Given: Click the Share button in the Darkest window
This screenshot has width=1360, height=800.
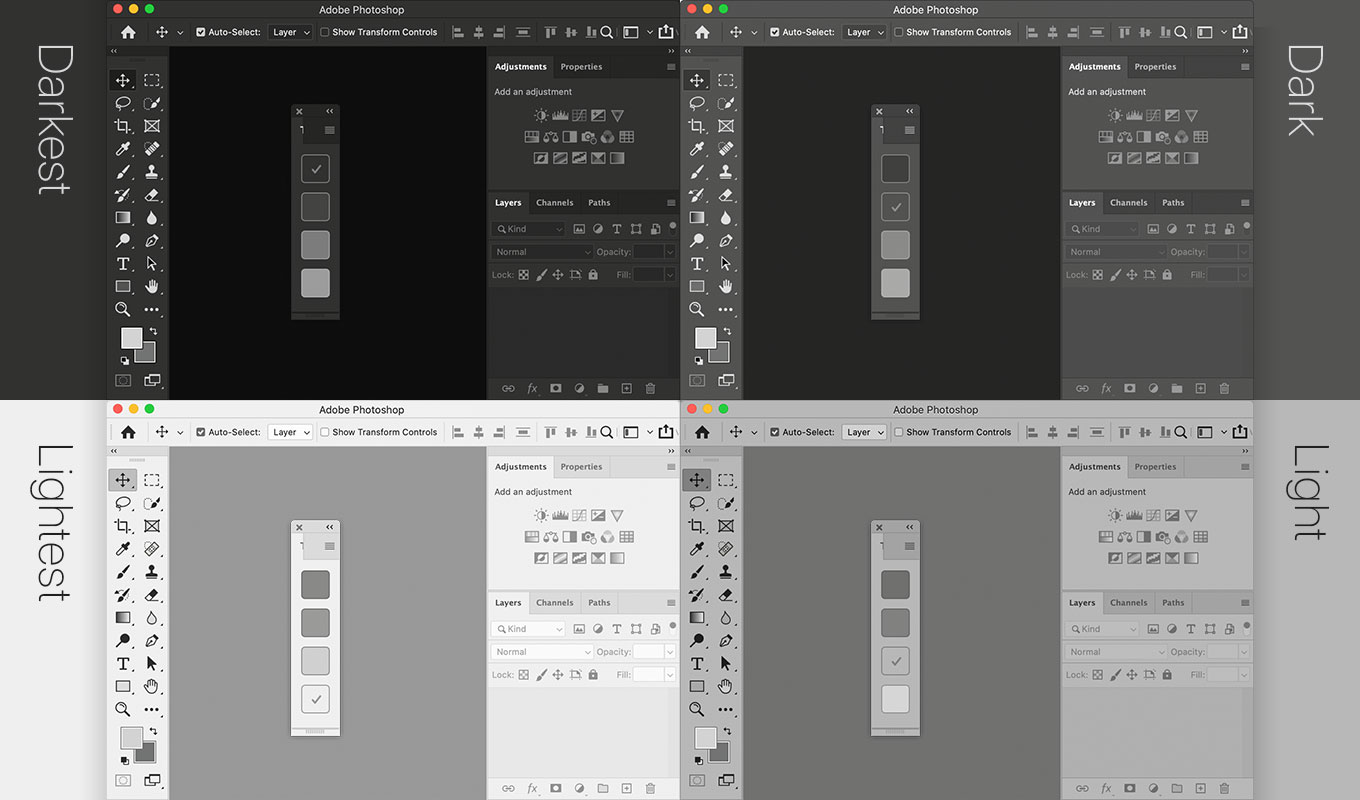Looking at the screenshot, I should 666,32.
